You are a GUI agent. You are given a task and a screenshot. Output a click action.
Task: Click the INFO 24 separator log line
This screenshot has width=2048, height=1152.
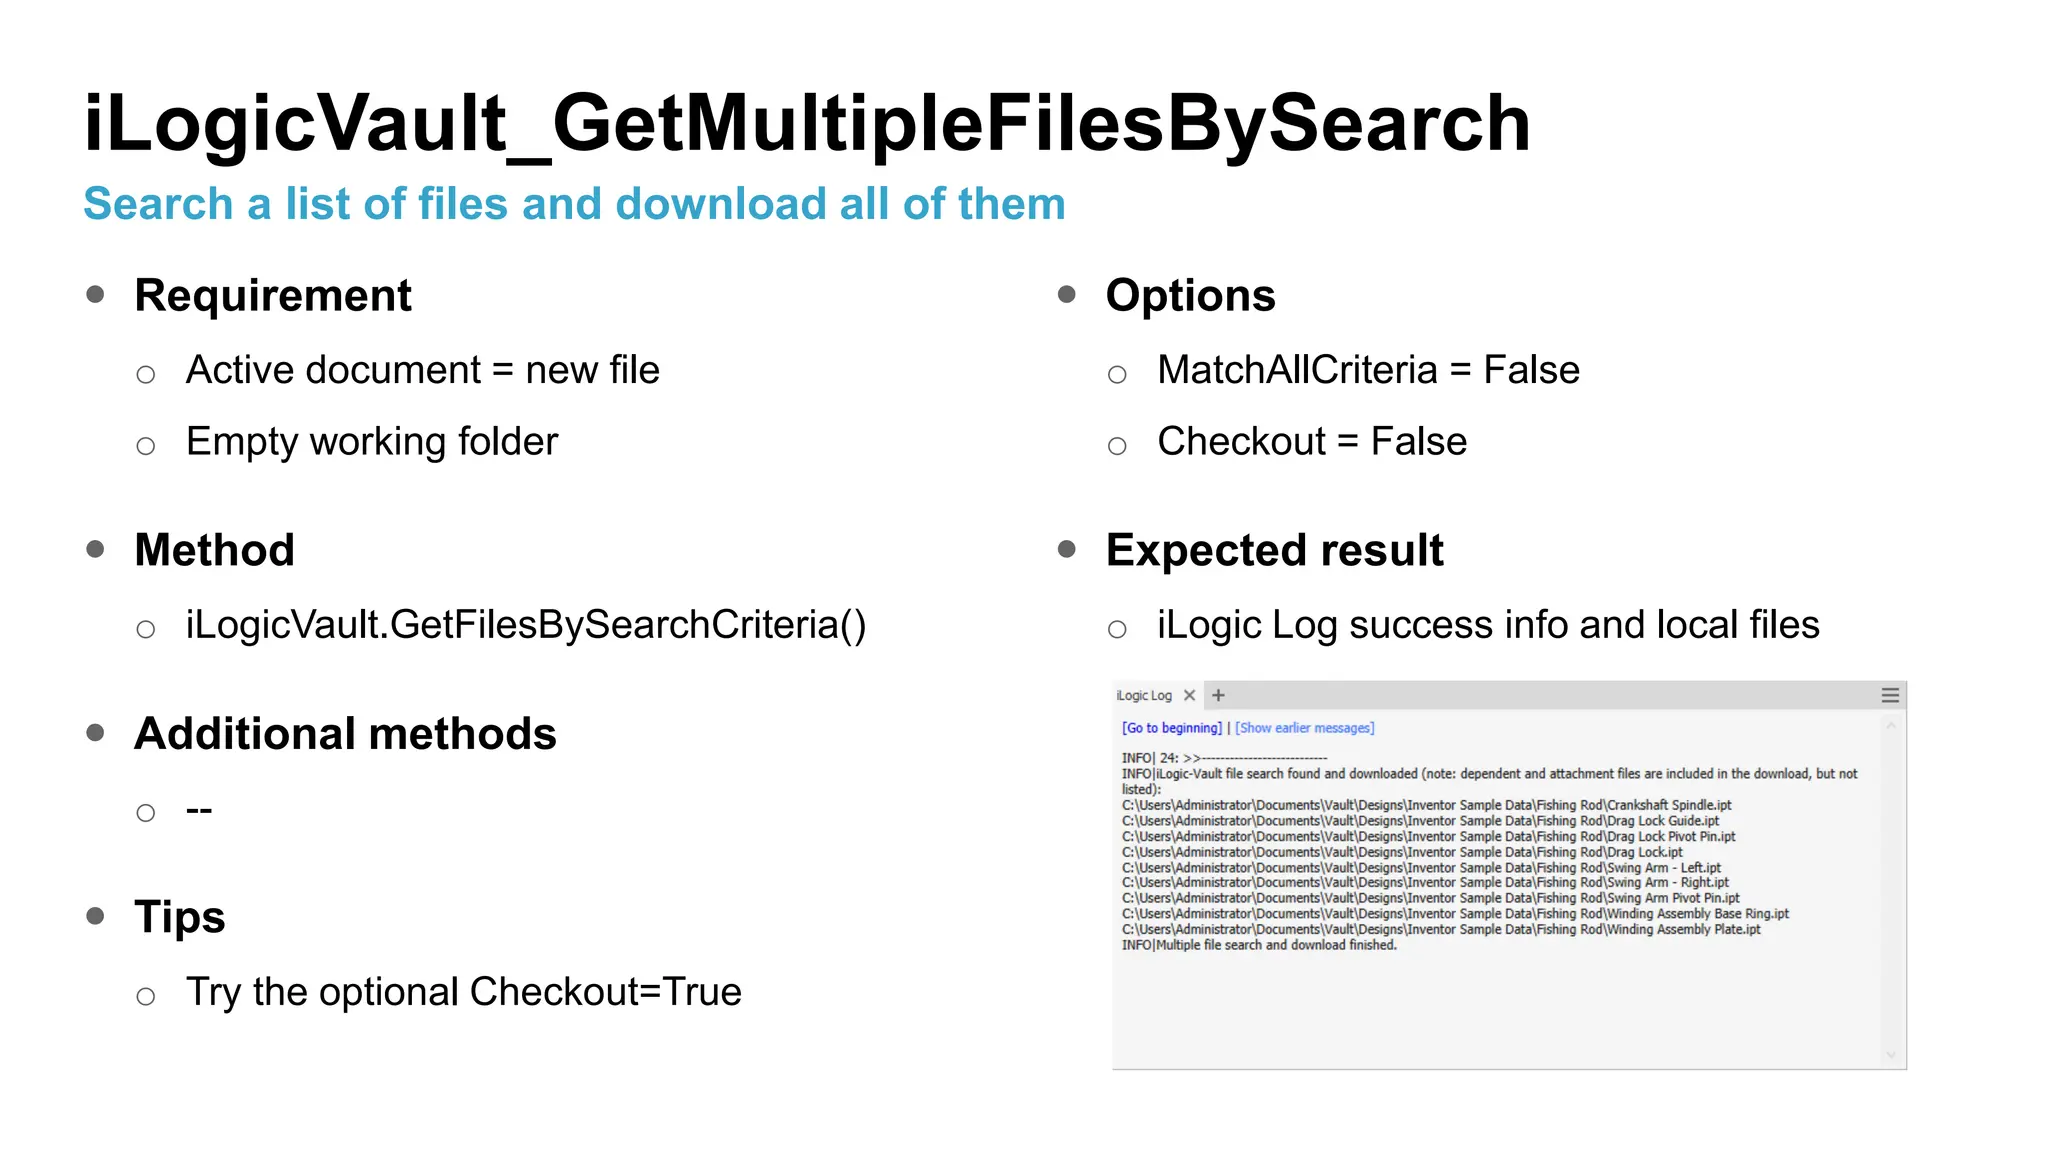pos(1224,758)
